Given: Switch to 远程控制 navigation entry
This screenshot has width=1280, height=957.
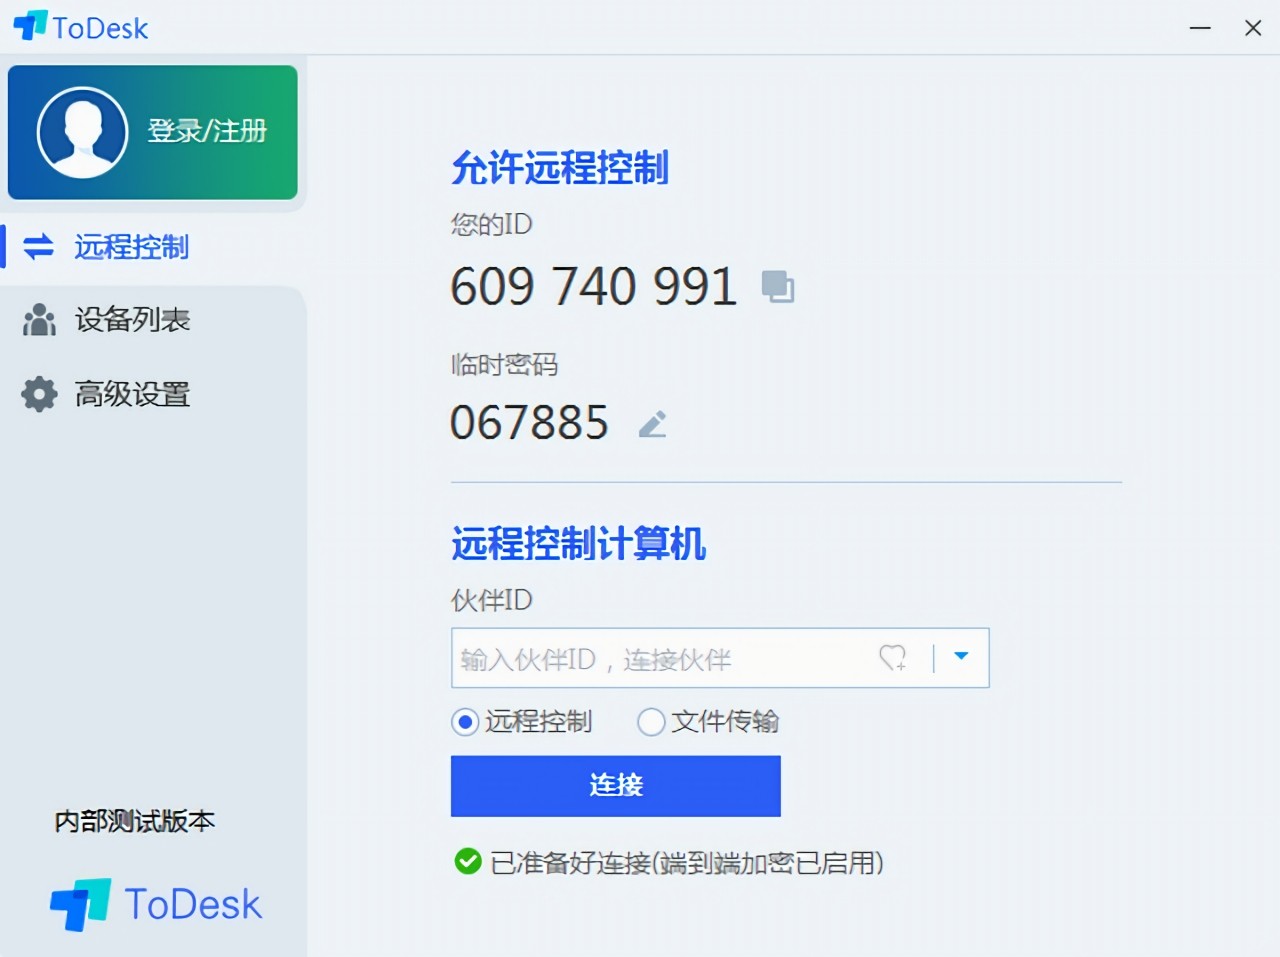Looking at the screenshot, I should [x=130, y=248].
